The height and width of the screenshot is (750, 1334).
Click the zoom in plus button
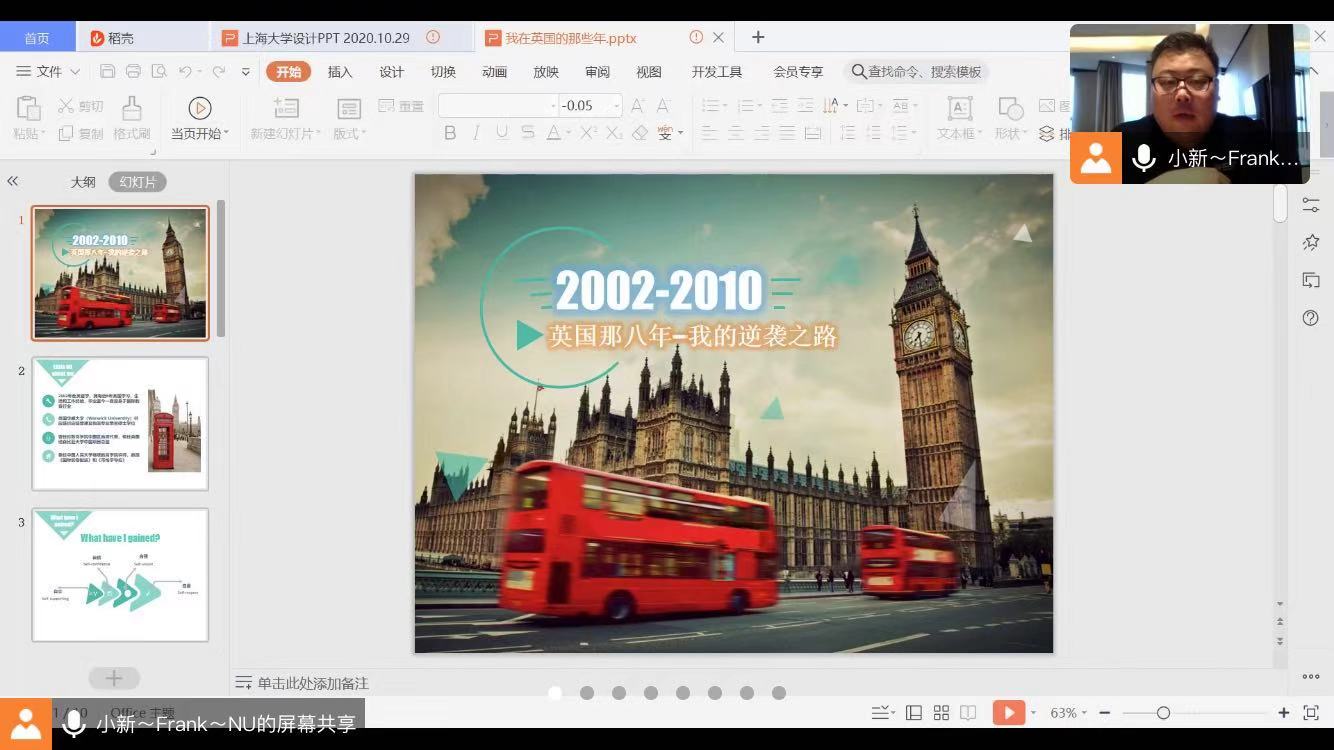point(1284,713)
